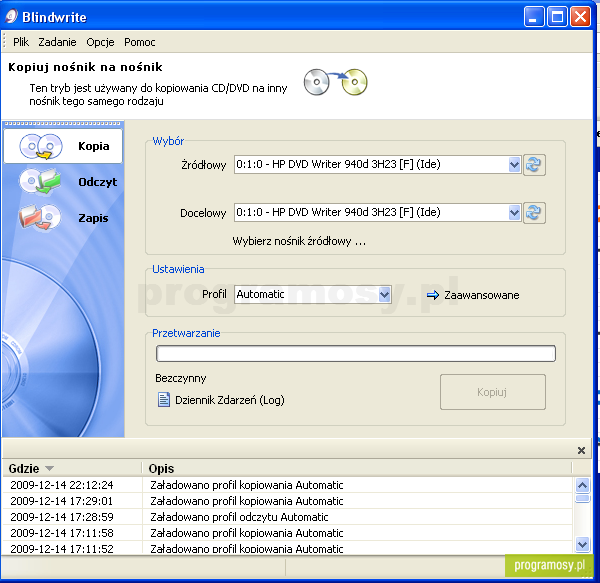The width and height of the screenshot is (600, 583).
Task: Open the Zadanie menu
Action: pos(57,42)
